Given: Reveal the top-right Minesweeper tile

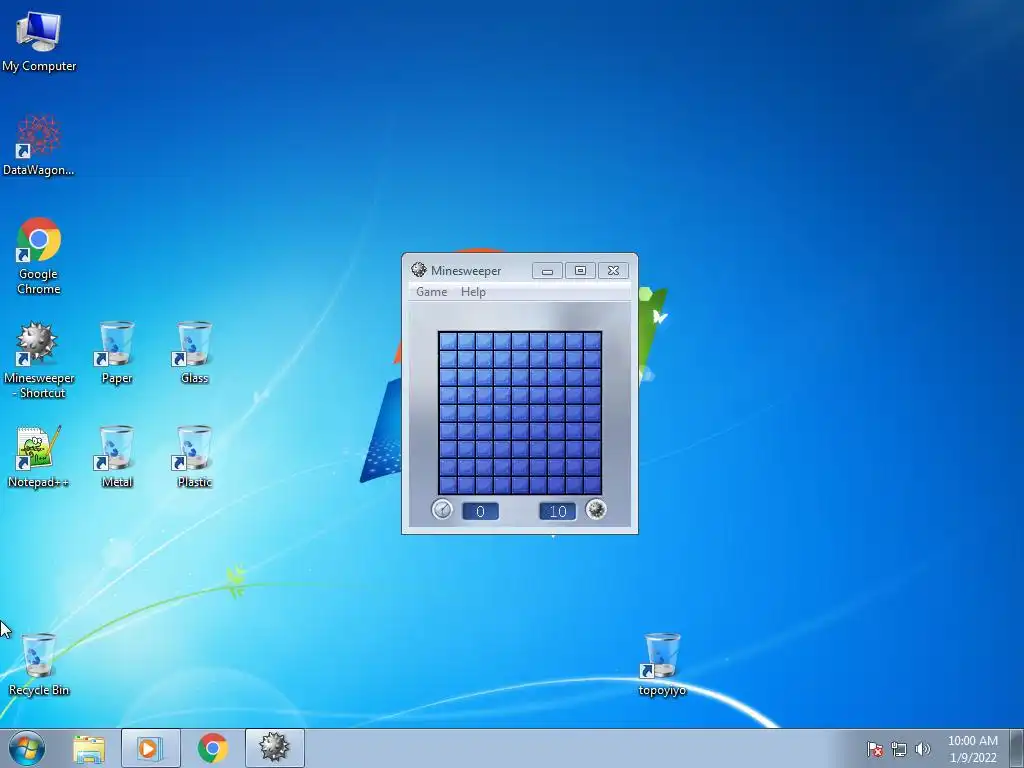Looking at the screenshot, I should pyautogui.click(x=592, y=341).
